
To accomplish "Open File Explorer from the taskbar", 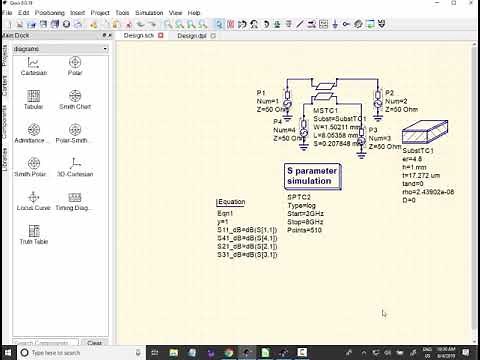I will (x=174, y=353).
